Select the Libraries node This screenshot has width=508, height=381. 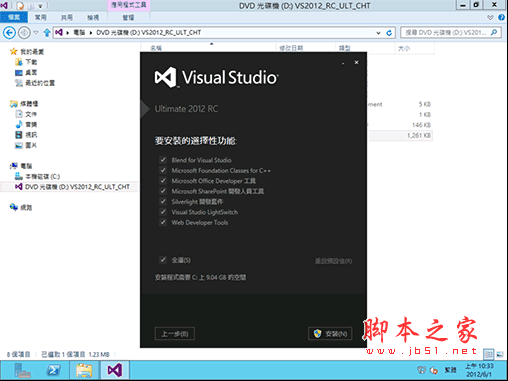point(24,104)
